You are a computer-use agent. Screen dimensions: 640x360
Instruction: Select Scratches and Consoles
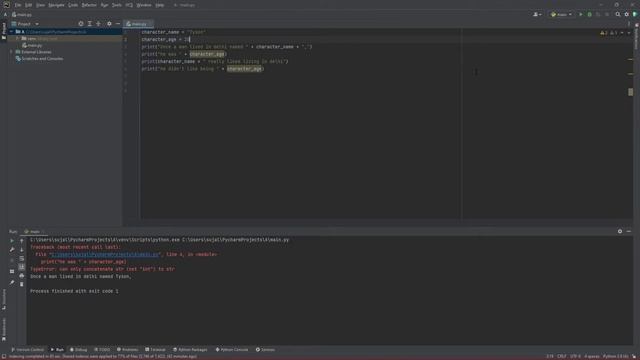pos(39,58)
